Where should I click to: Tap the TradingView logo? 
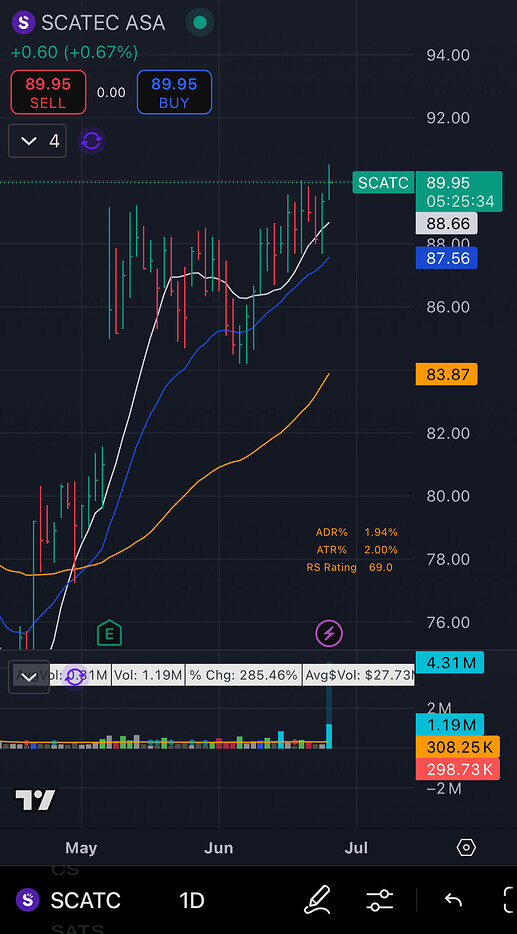click(35, 800)
